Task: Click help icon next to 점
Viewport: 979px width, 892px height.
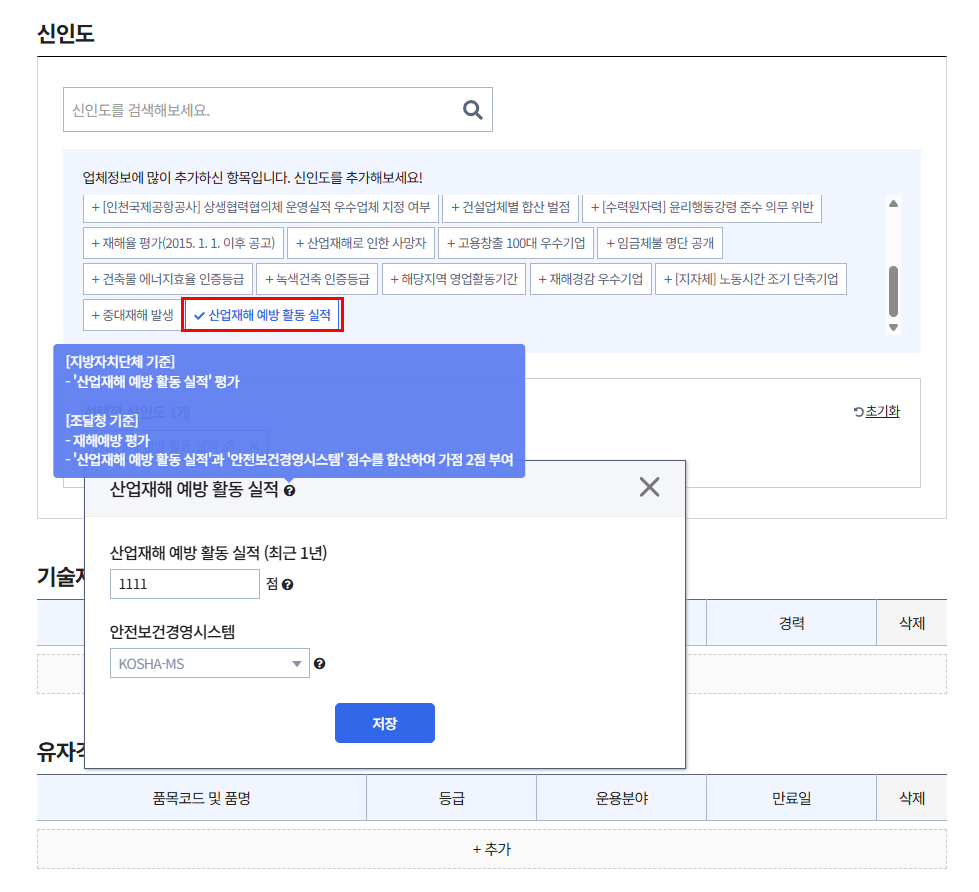Action: (x=287, y=585)
